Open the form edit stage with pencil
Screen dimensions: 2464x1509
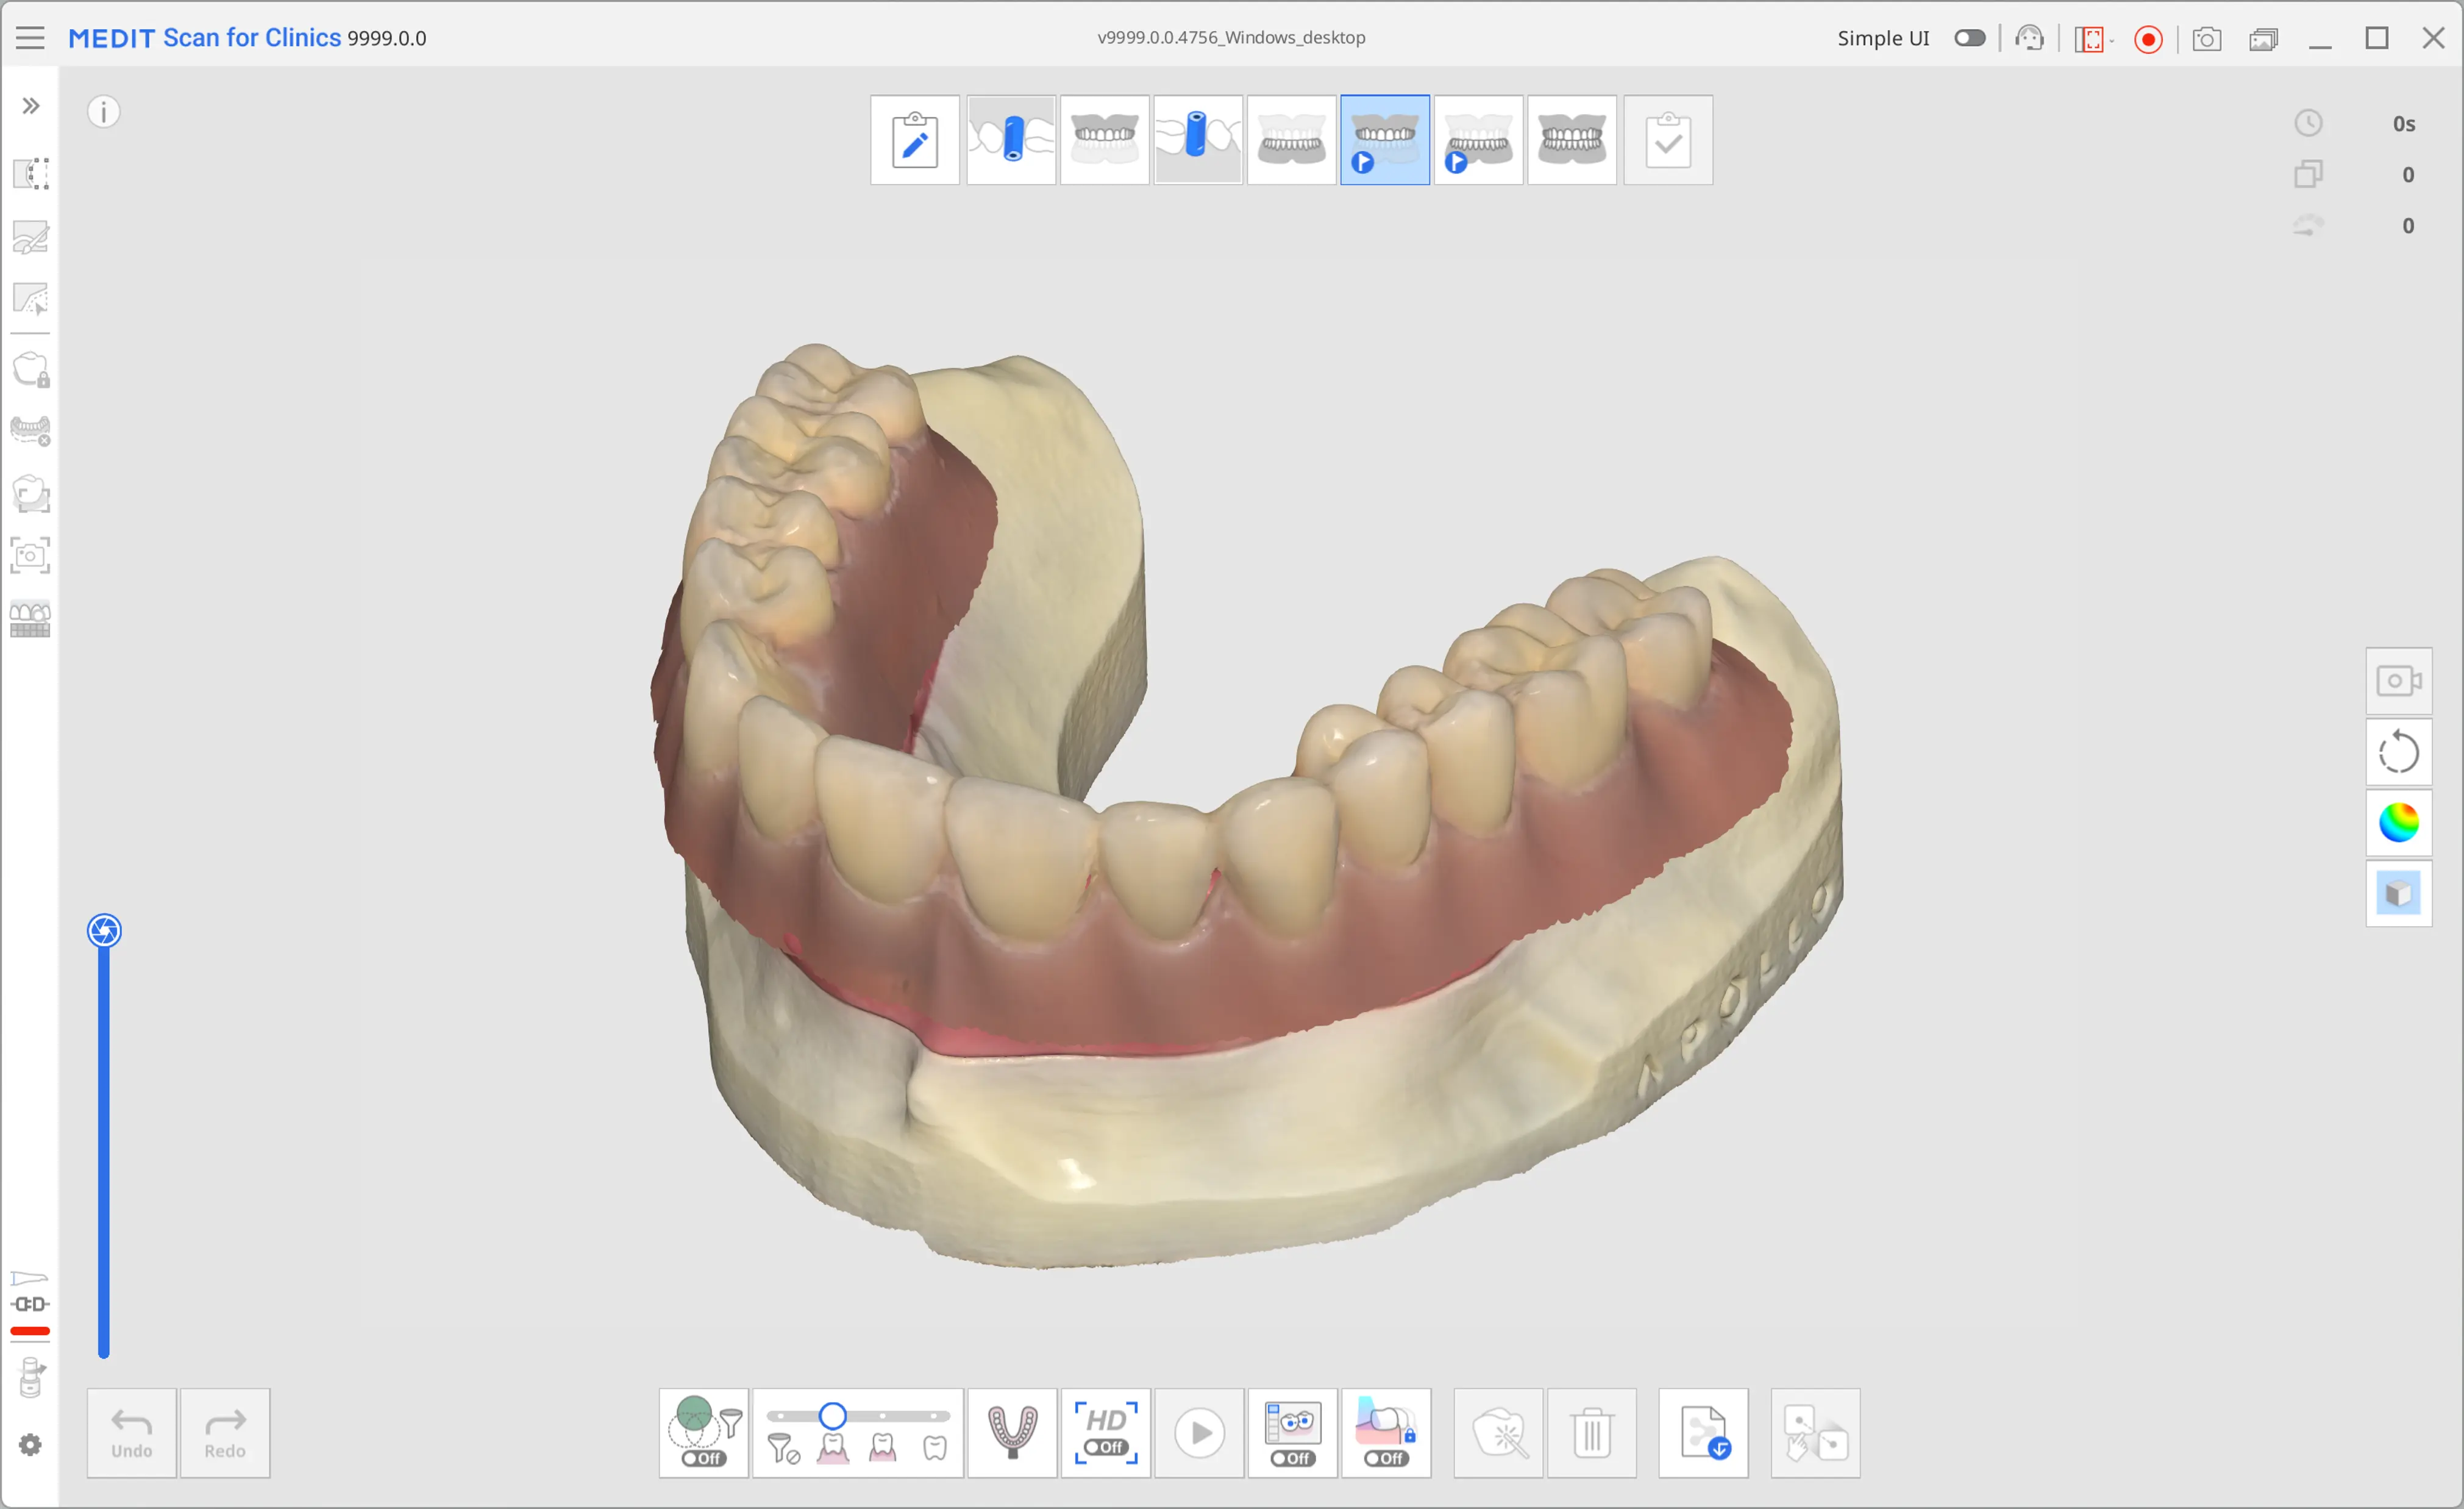914,140
